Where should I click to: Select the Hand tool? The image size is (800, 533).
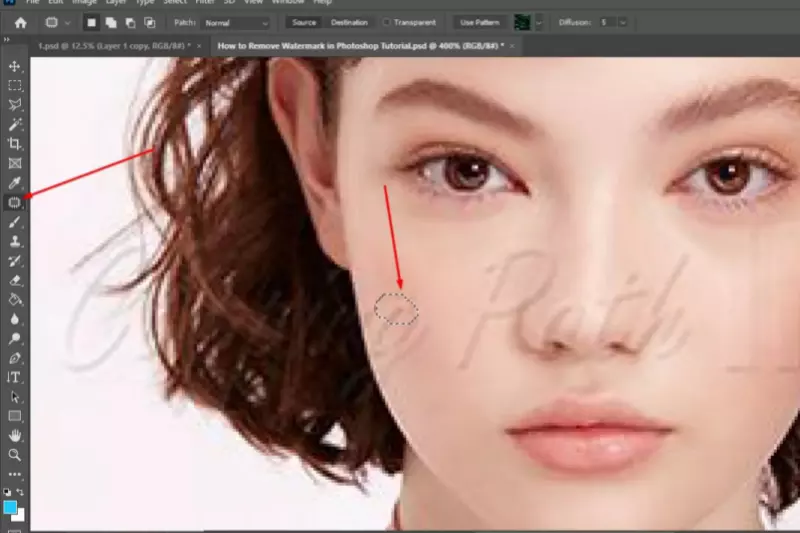click(x=14, y=436)
